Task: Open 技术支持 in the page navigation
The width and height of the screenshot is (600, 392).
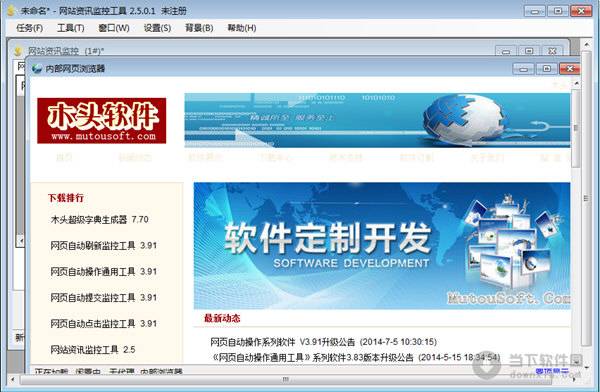Action: pos(346,157)
